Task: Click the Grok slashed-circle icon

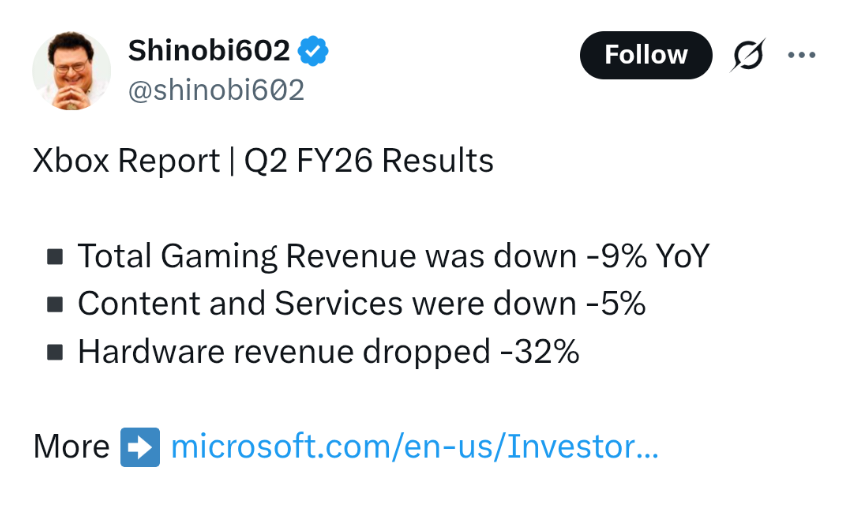Action: tap(747, 56)
